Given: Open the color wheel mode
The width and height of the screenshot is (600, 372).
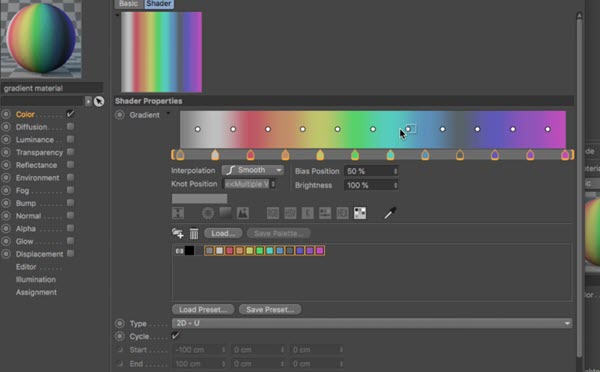Looking at the screenshot, I should coord(208,213).
